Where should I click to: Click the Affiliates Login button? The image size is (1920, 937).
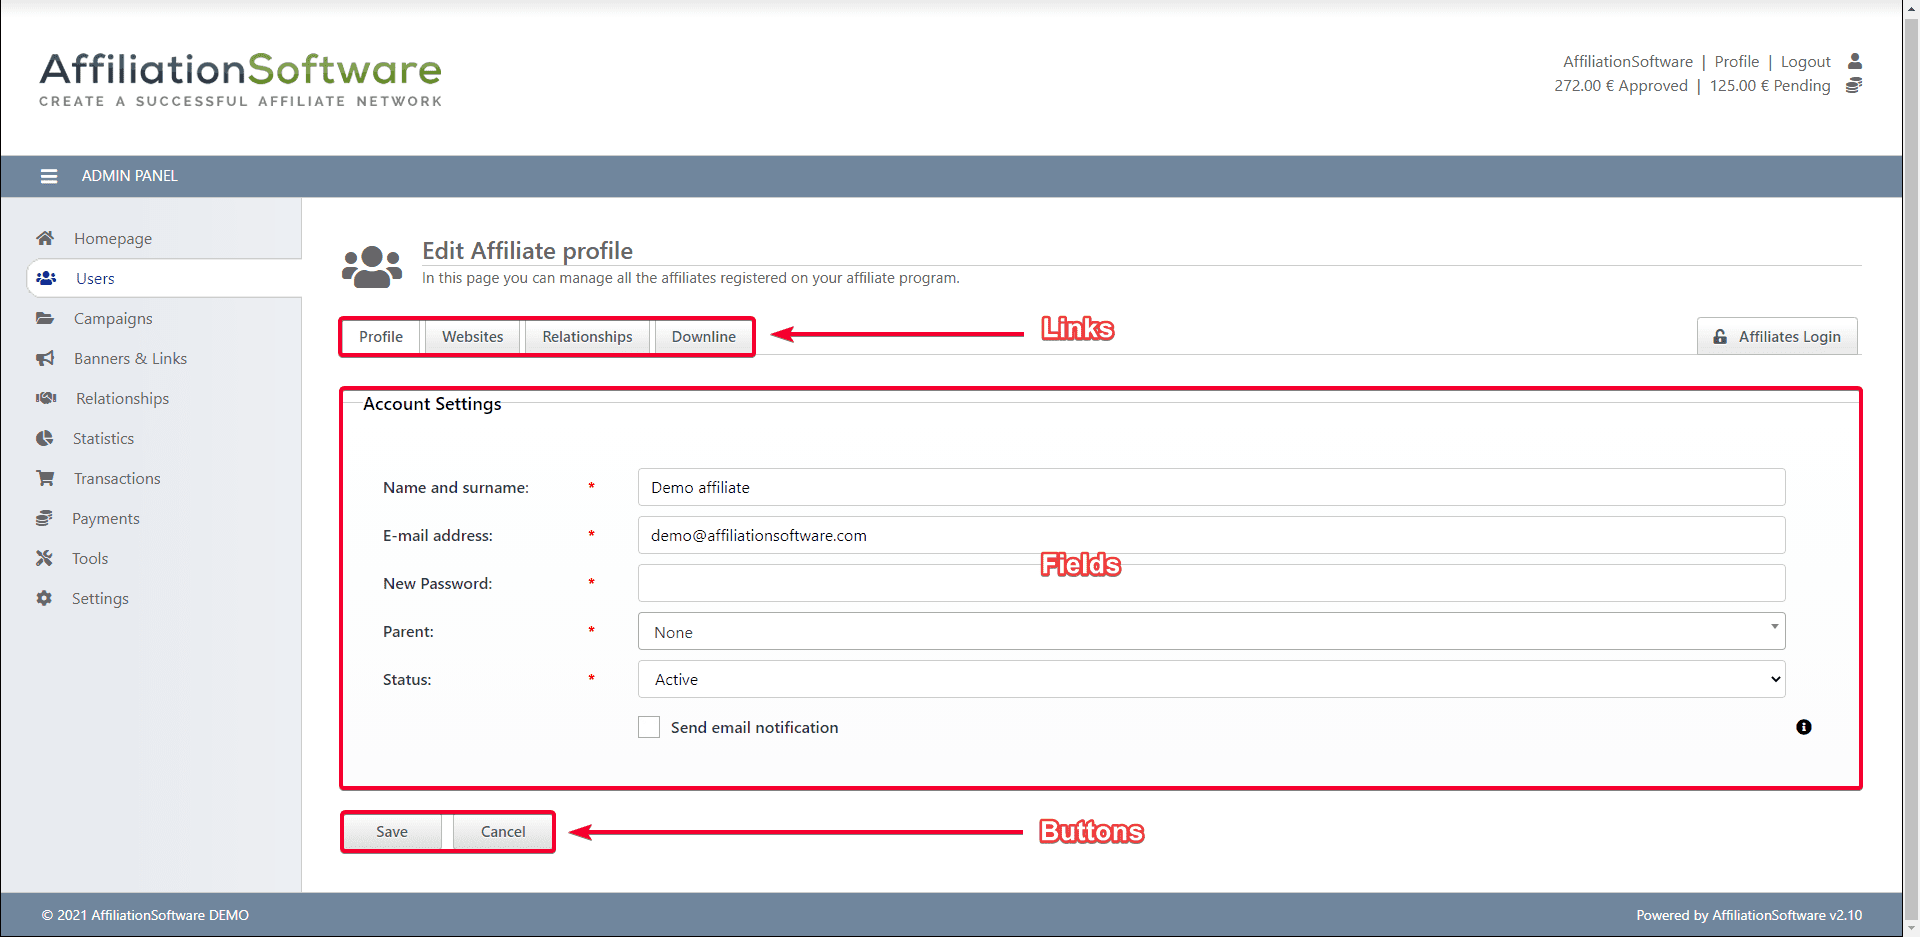coord(1777,337)
